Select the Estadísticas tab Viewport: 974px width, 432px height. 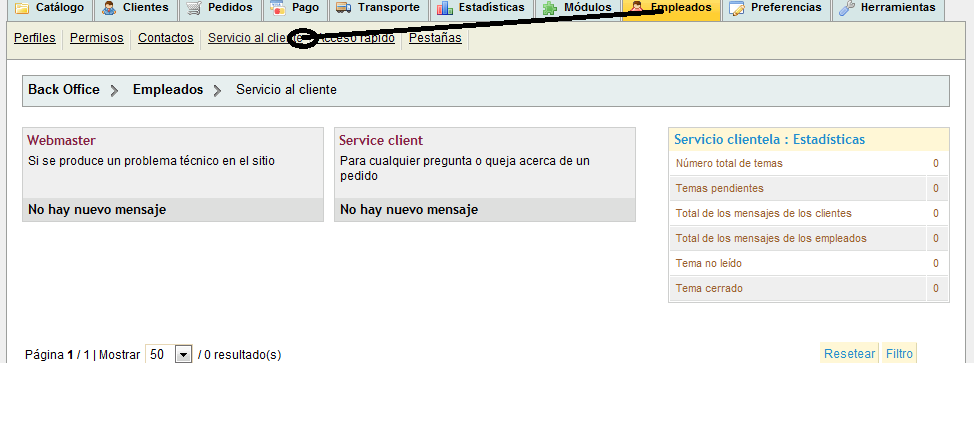click(x=481, y=9)
